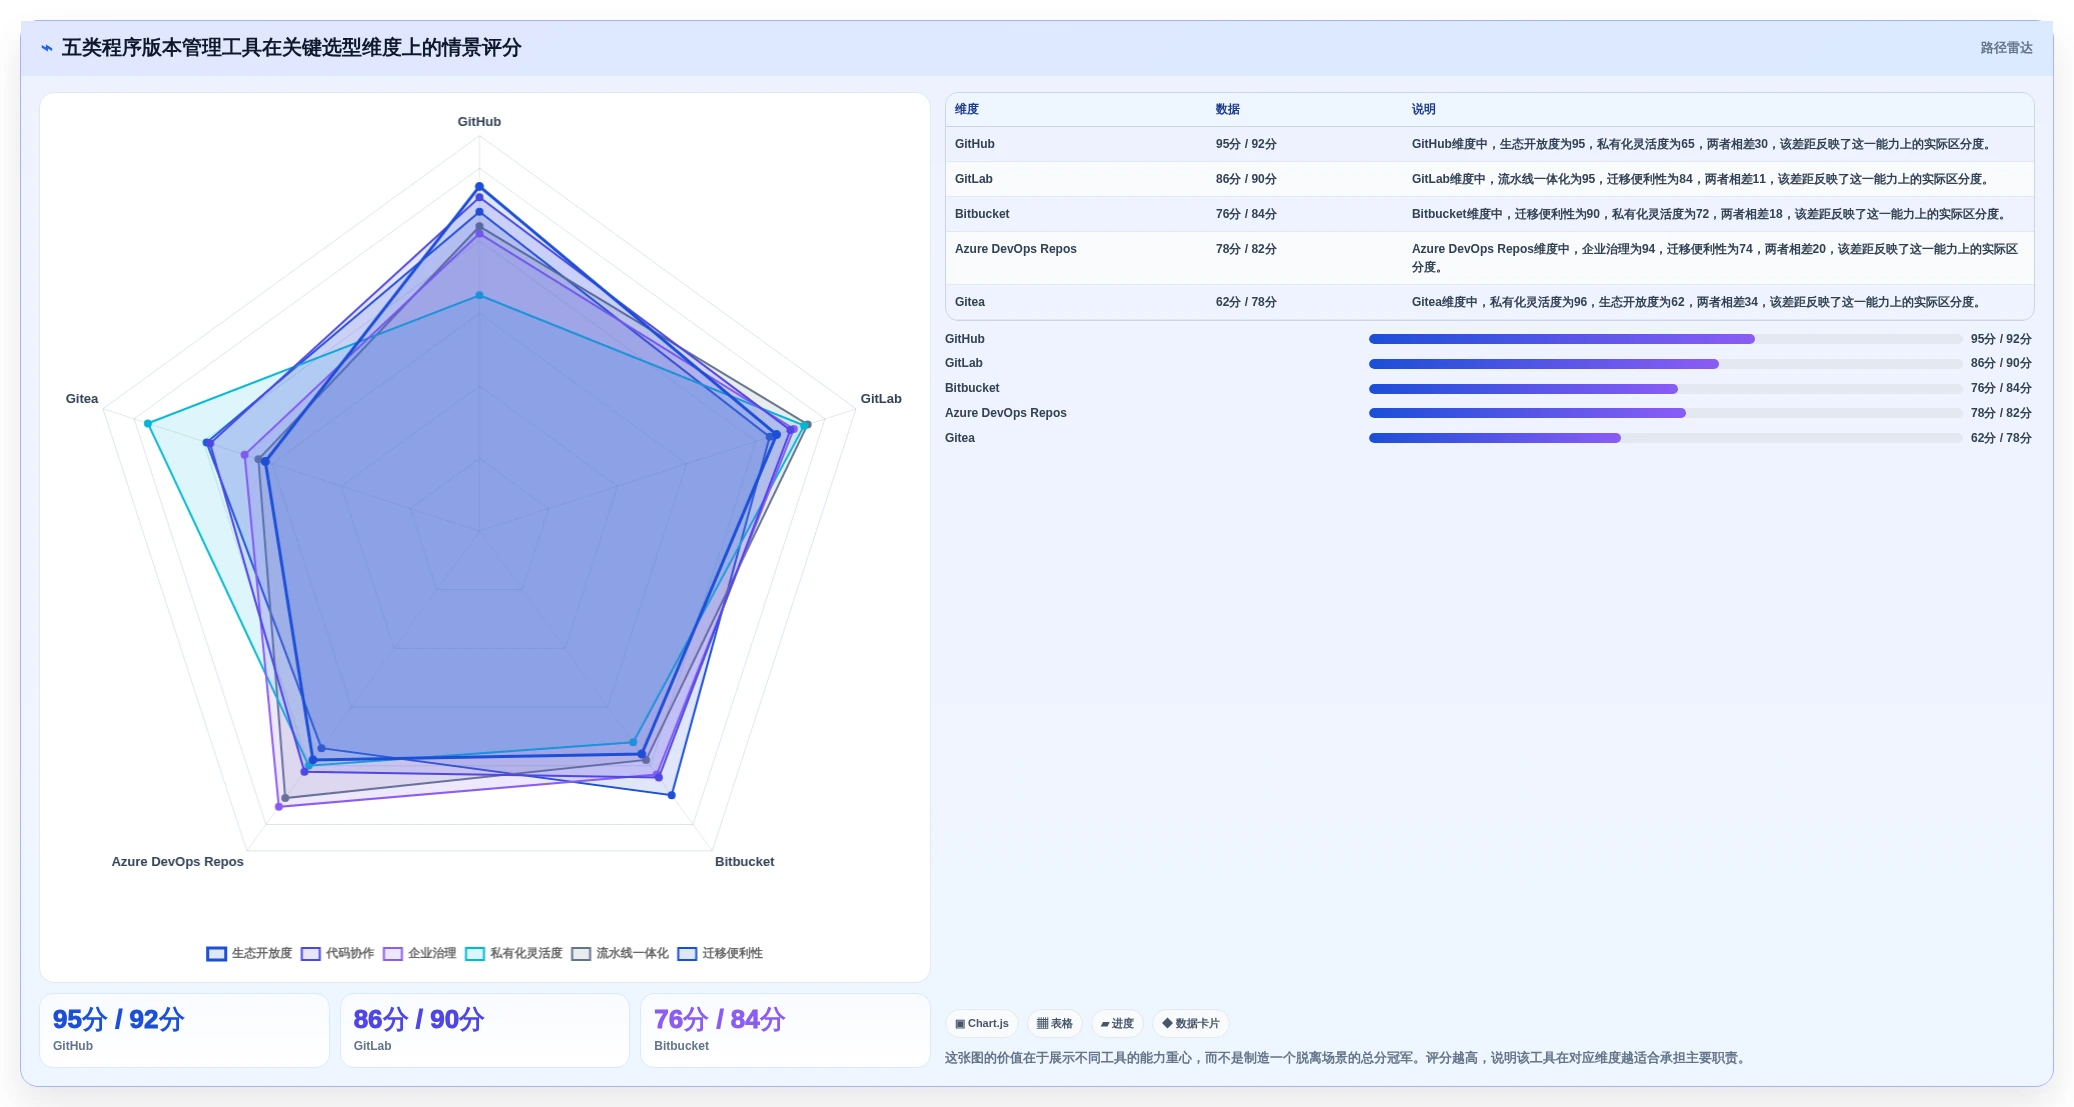Toggle the 代码协作 legend series

tap(337, 953)
